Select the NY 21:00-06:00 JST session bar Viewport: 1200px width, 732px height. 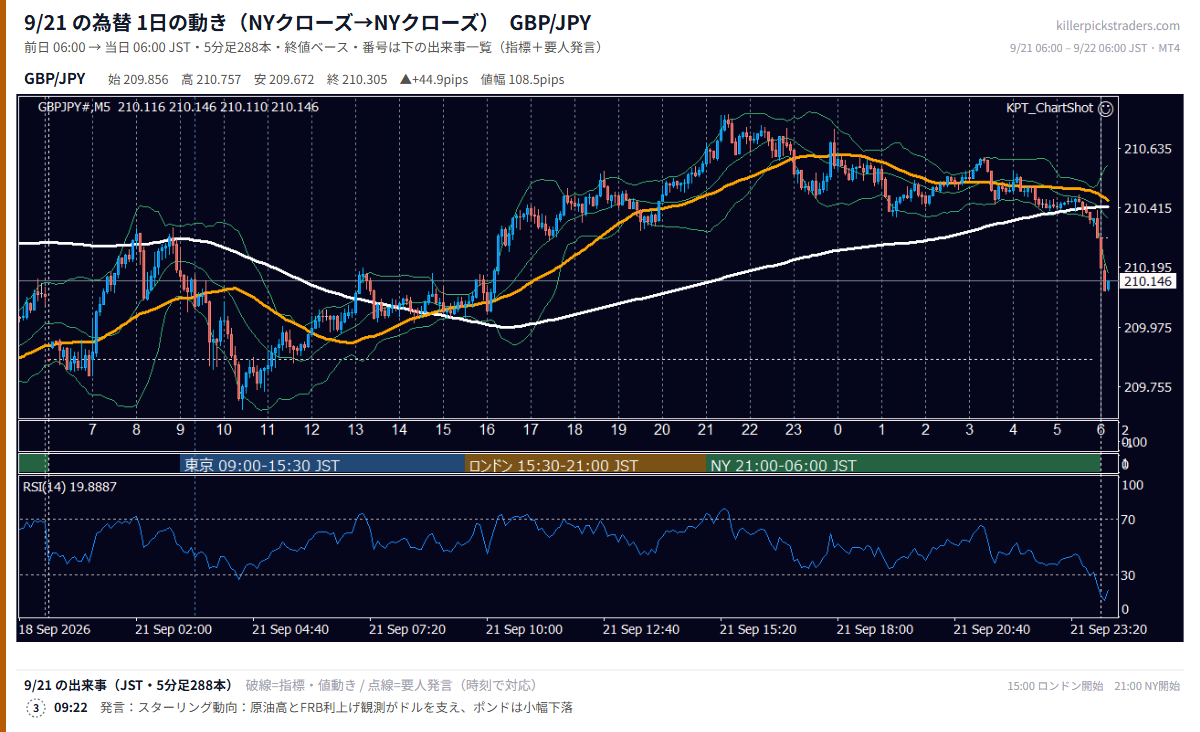click(903, 465)
